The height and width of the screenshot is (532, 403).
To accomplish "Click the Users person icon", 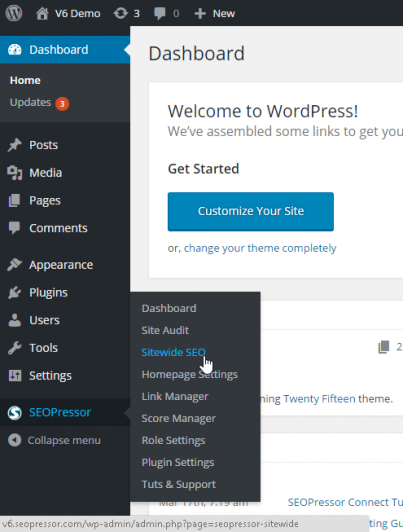I will 14,320.
